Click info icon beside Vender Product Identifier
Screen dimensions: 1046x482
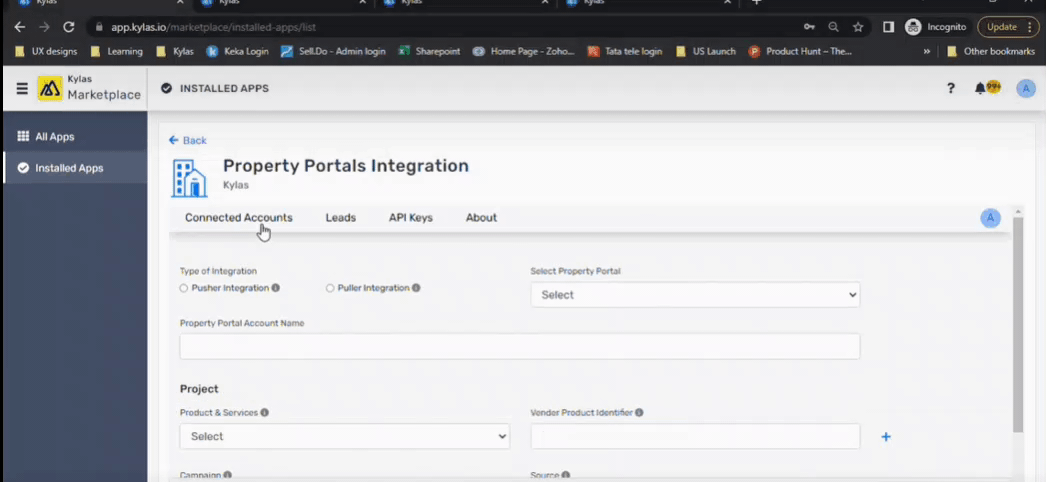[x=639, y=413]
